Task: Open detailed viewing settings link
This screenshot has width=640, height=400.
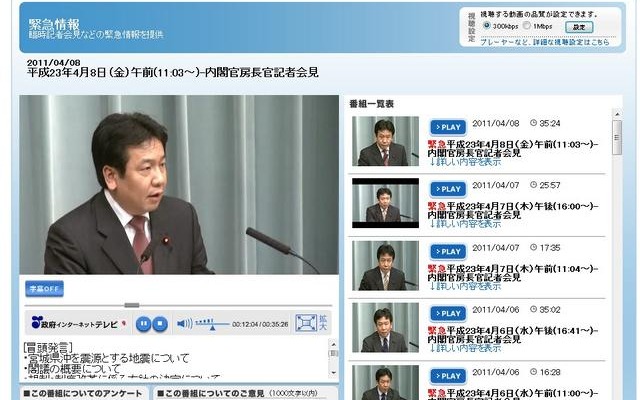Action: pyautogui.click(x=544, y=42)
